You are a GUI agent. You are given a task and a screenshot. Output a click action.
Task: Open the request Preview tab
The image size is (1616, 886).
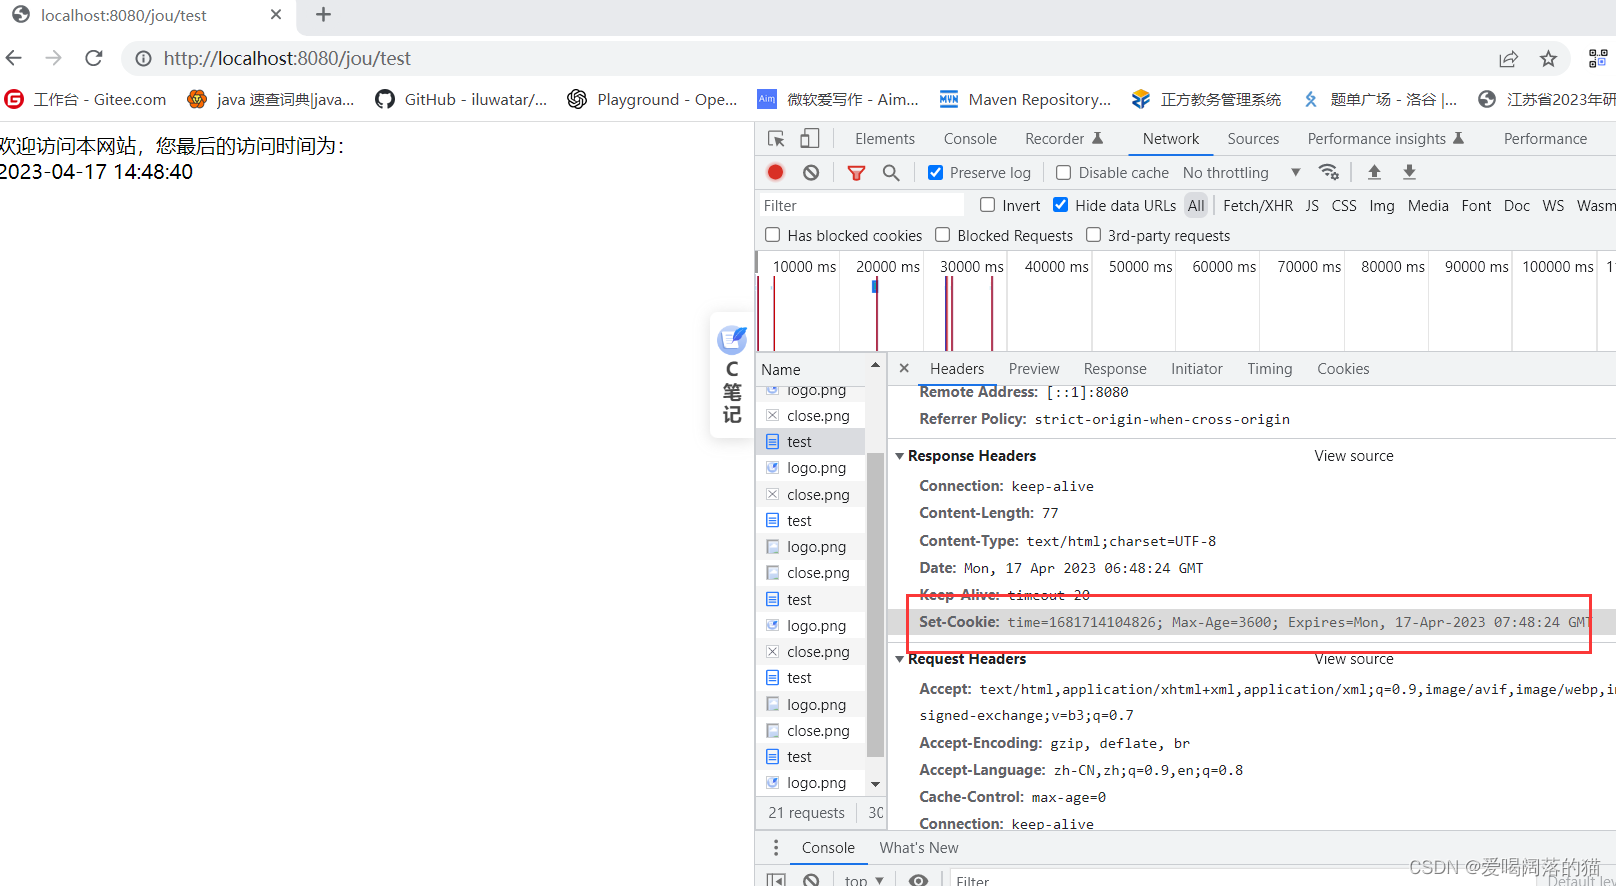click(x=1034, y=369)
